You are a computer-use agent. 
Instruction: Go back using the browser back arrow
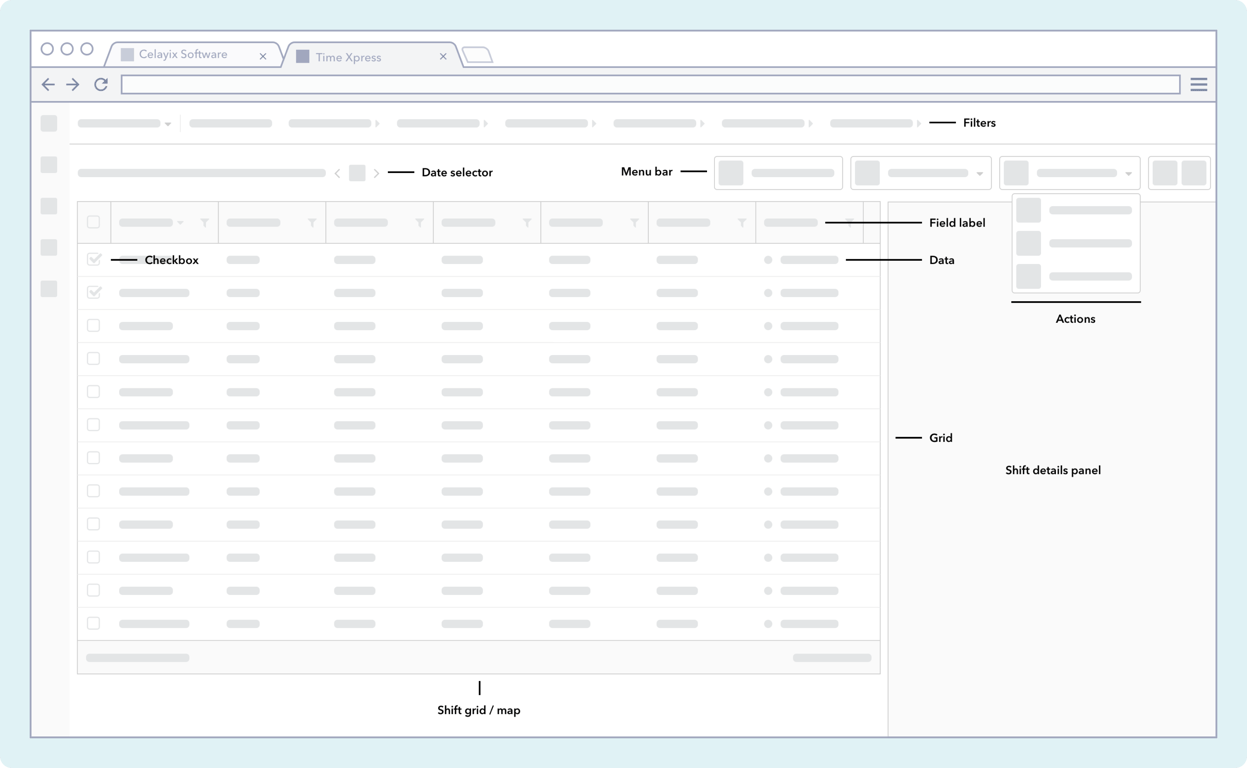pos(48,85)
